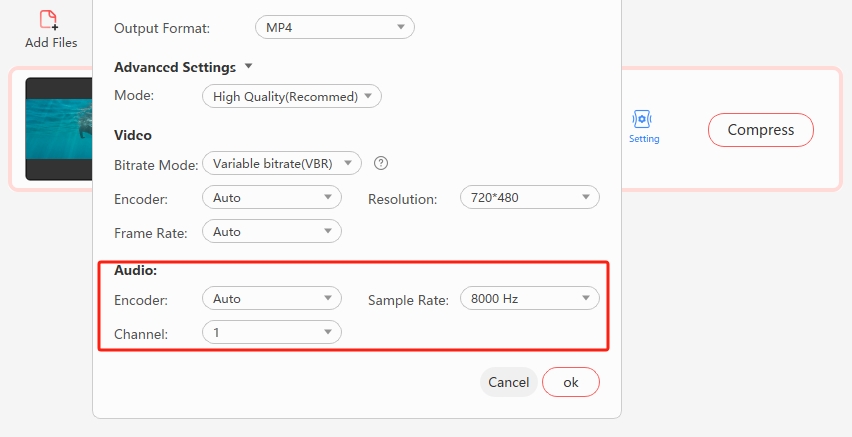Open the Output Format MP4 dropdown
Image resolution: width=852 pixels, height=437 pixels.
(x=335, y=27)
